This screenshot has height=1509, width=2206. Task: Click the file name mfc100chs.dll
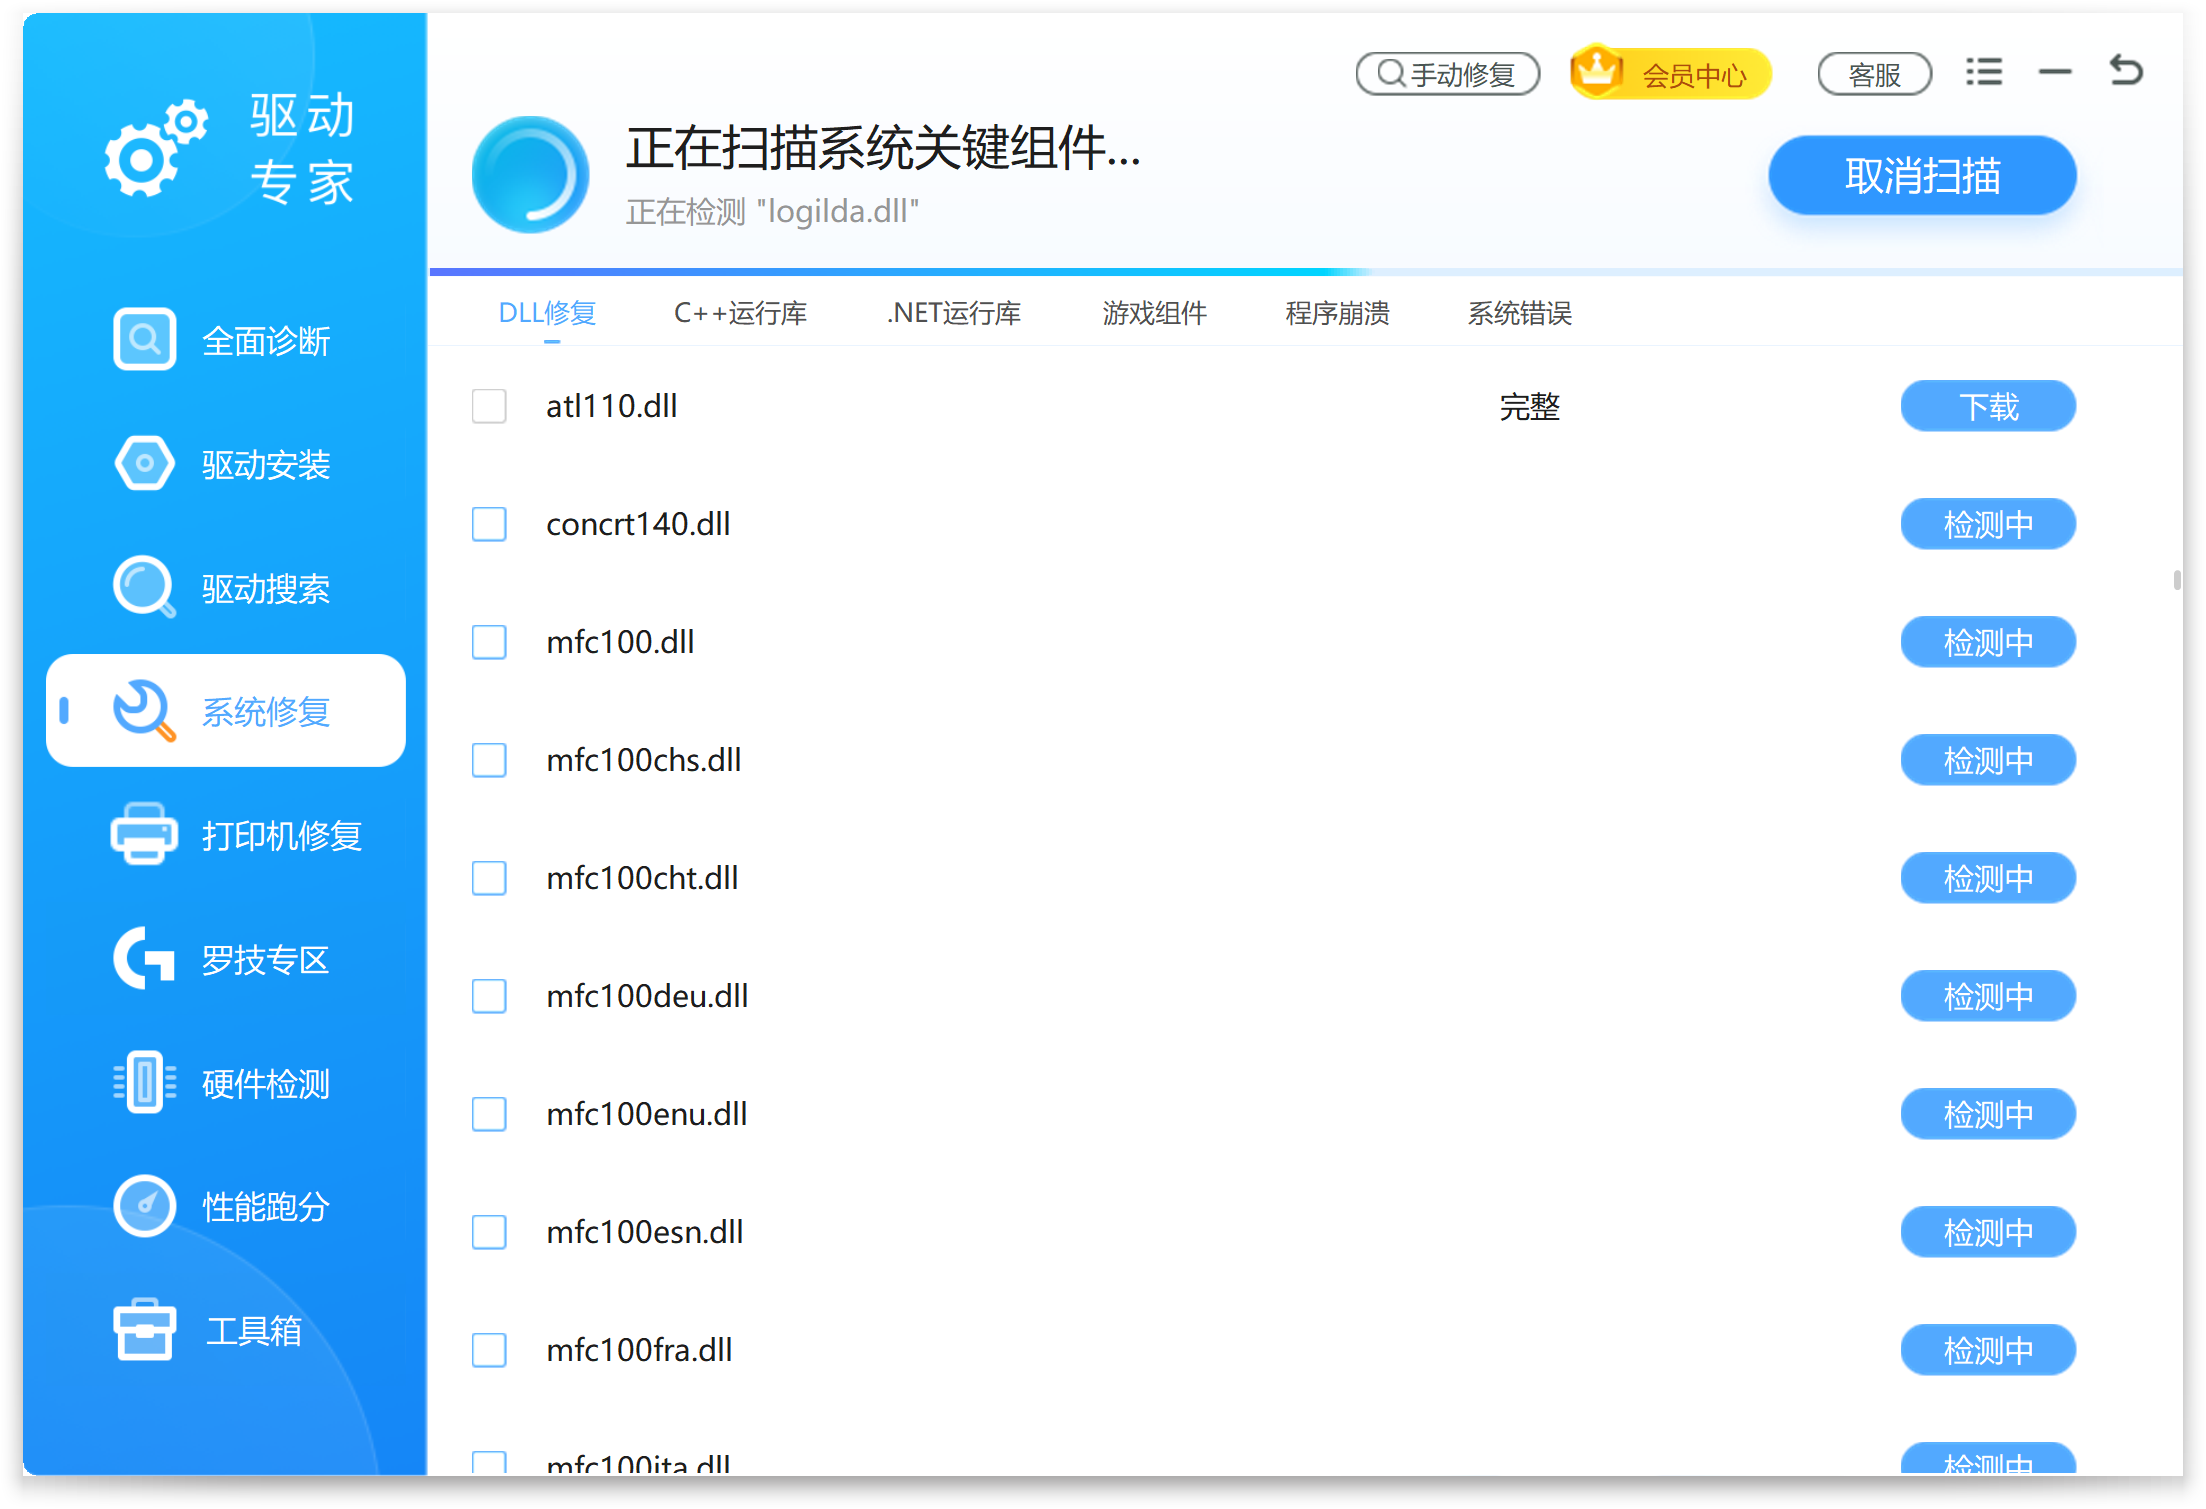[x=644, y=760]
